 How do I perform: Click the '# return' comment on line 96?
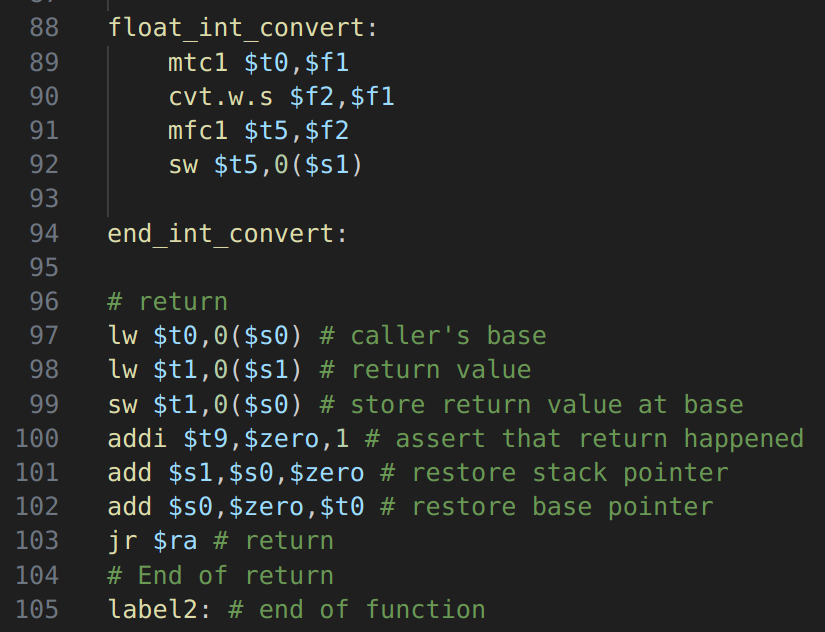168,302
